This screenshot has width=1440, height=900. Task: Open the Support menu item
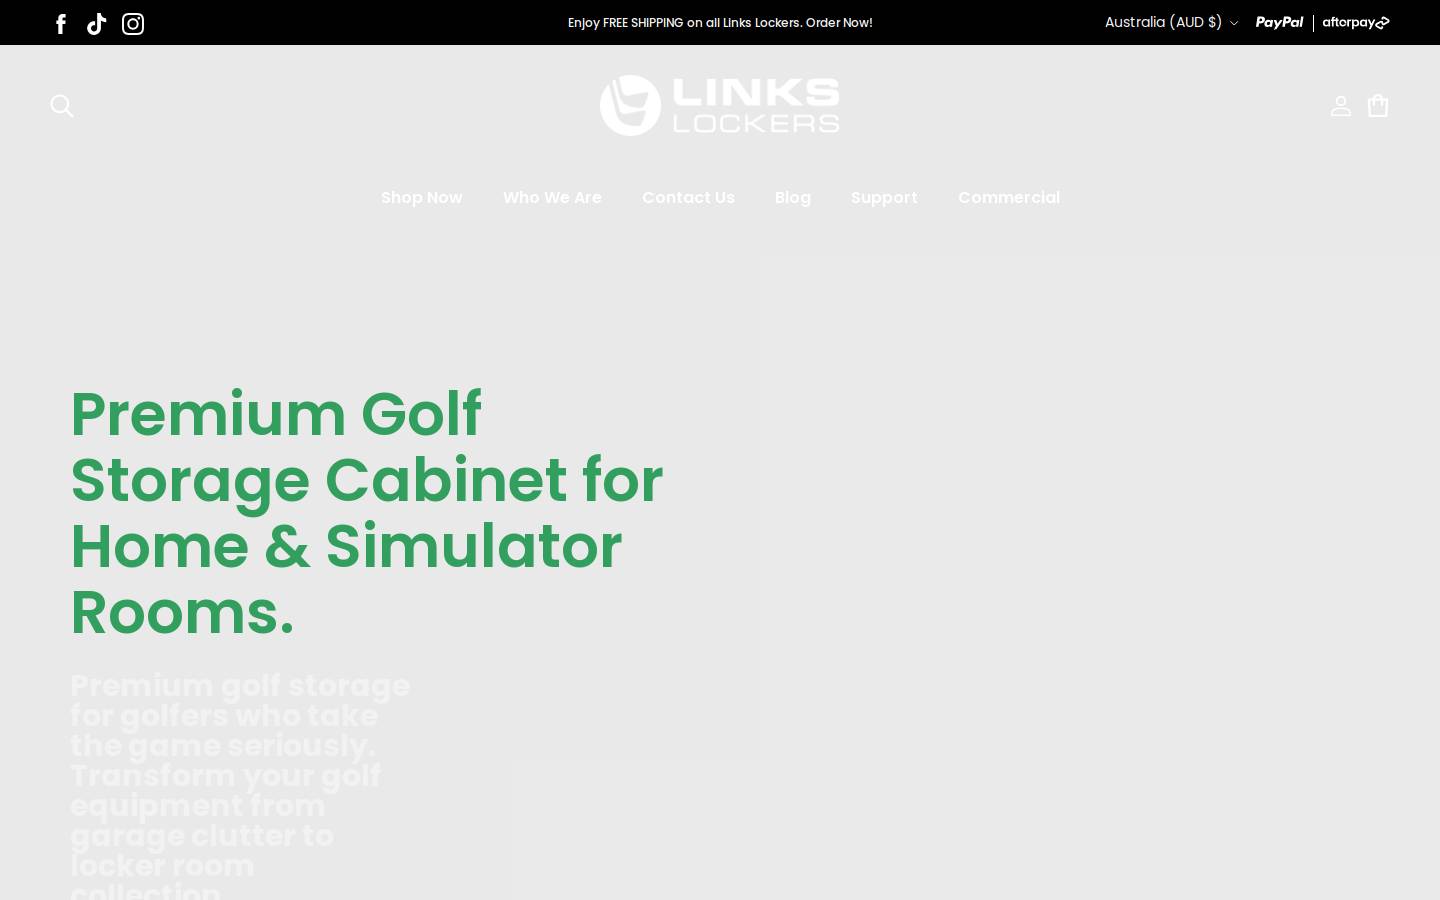(884, 198)
